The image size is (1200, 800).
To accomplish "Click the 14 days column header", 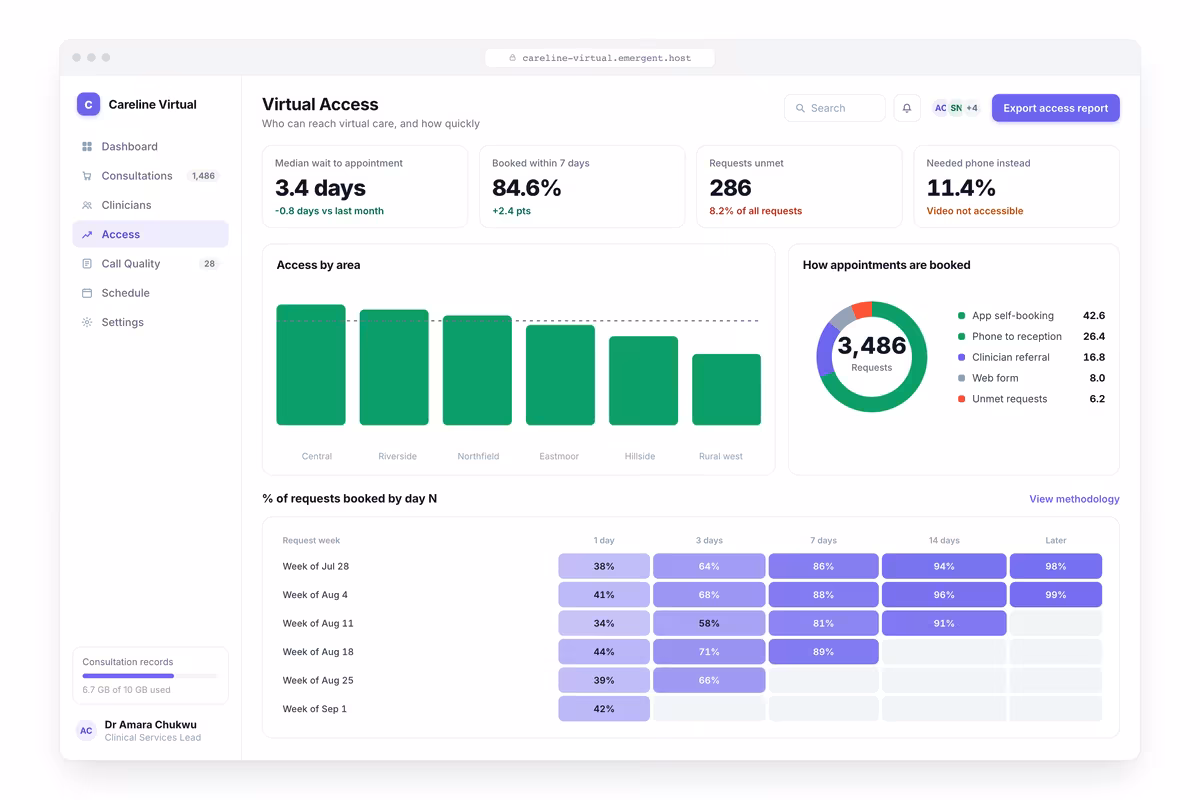I will pyautogui.click(x=944, y=540).
